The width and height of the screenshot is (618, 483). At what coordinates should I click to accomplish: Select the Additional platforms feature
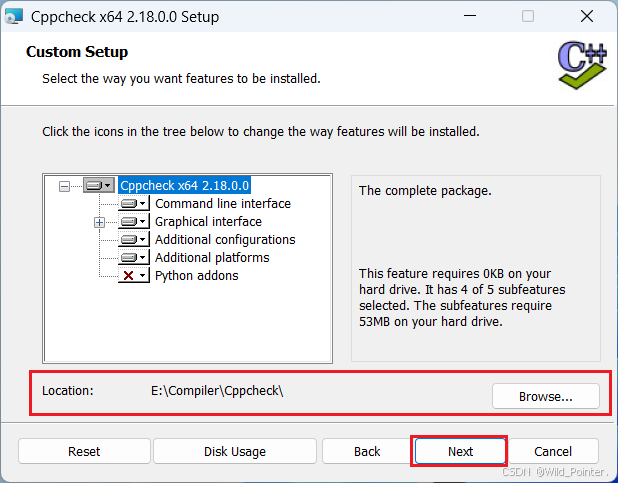pos(212,257)
